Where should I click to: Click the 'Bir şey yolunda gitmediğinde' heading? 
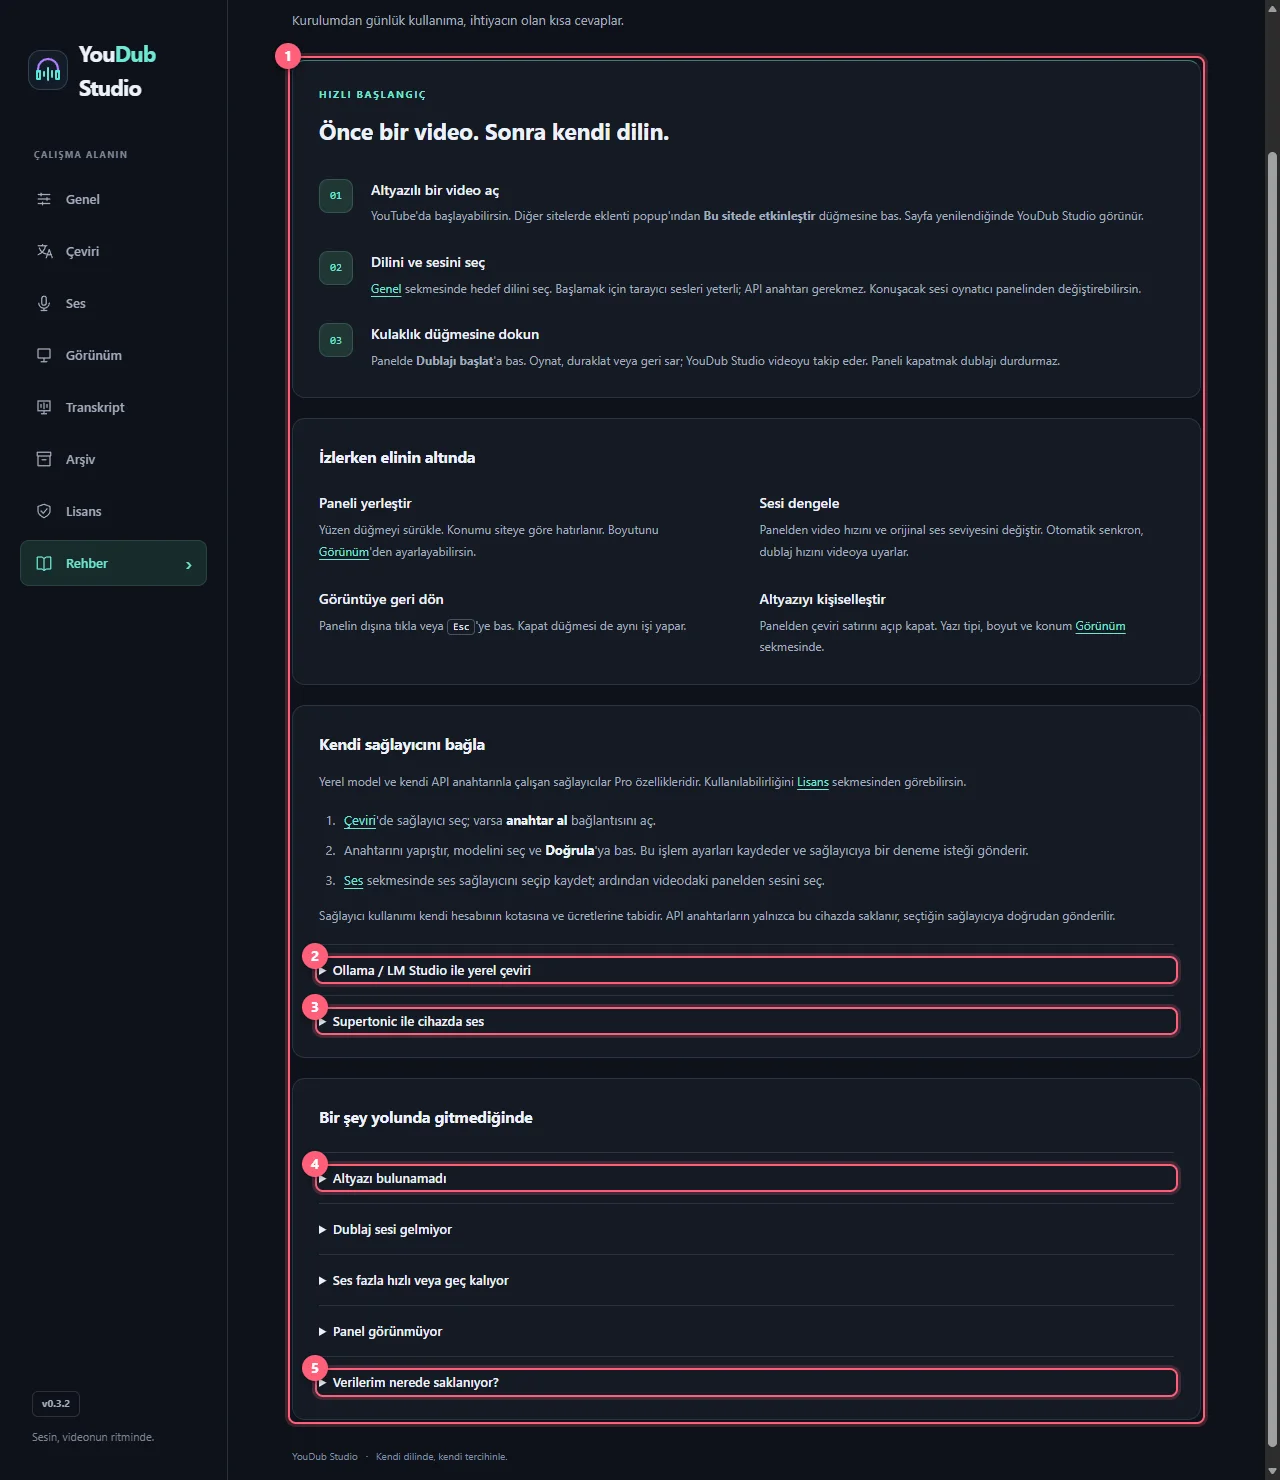[x=426, y=1117]
